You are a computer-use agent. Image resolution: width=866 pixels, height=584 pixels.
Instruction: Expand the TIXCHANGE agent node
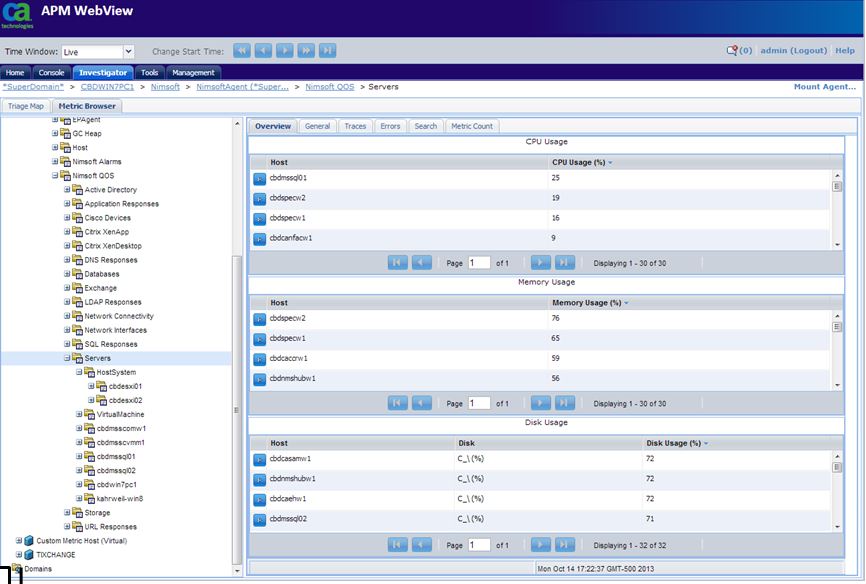pos(19,554)
